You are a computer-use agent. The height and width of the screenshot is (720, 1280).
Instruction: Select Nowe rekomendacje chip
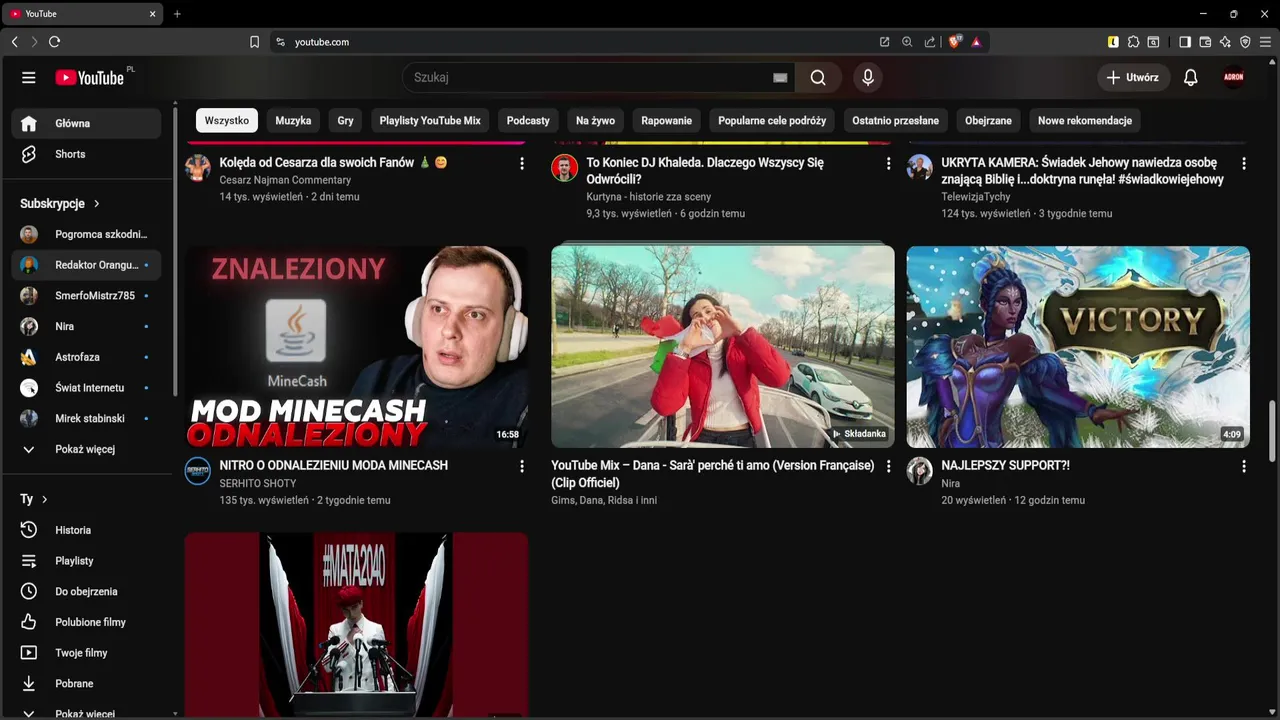[x=1085, y=120]
